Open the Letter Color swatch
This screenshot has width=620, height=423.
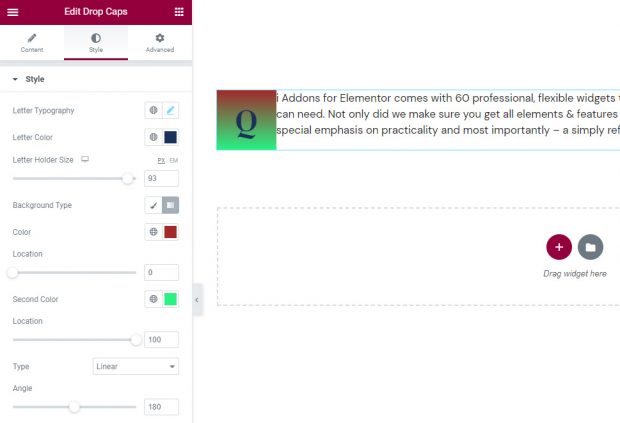click(170, 137)
